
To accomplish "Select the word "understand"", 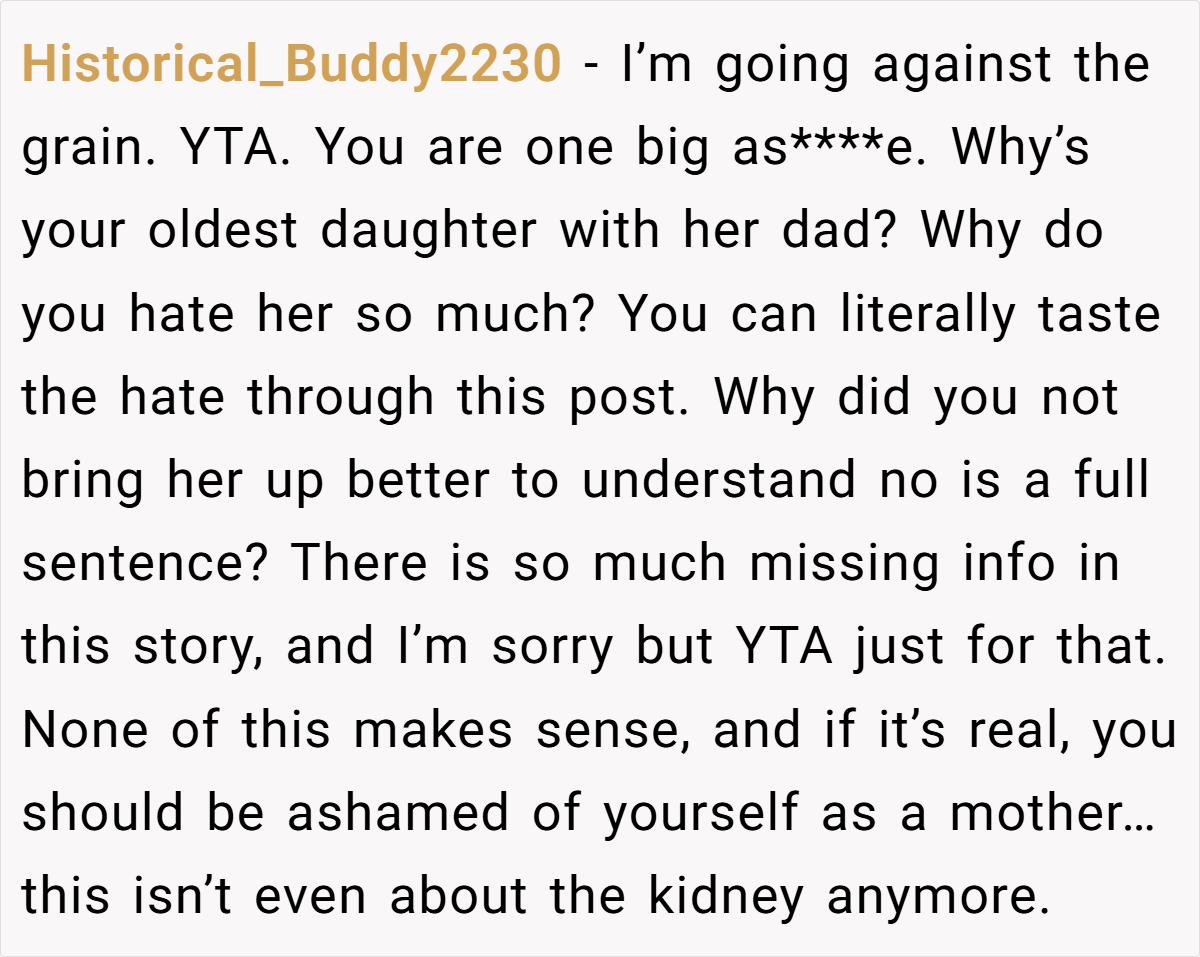I will (719, 481).
